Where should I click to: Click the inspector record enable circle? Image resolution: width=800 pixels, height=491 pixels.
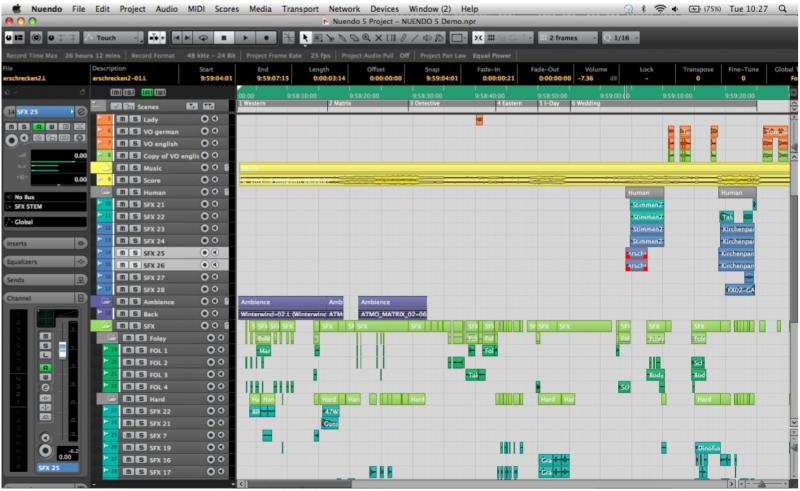click(11, 140)
